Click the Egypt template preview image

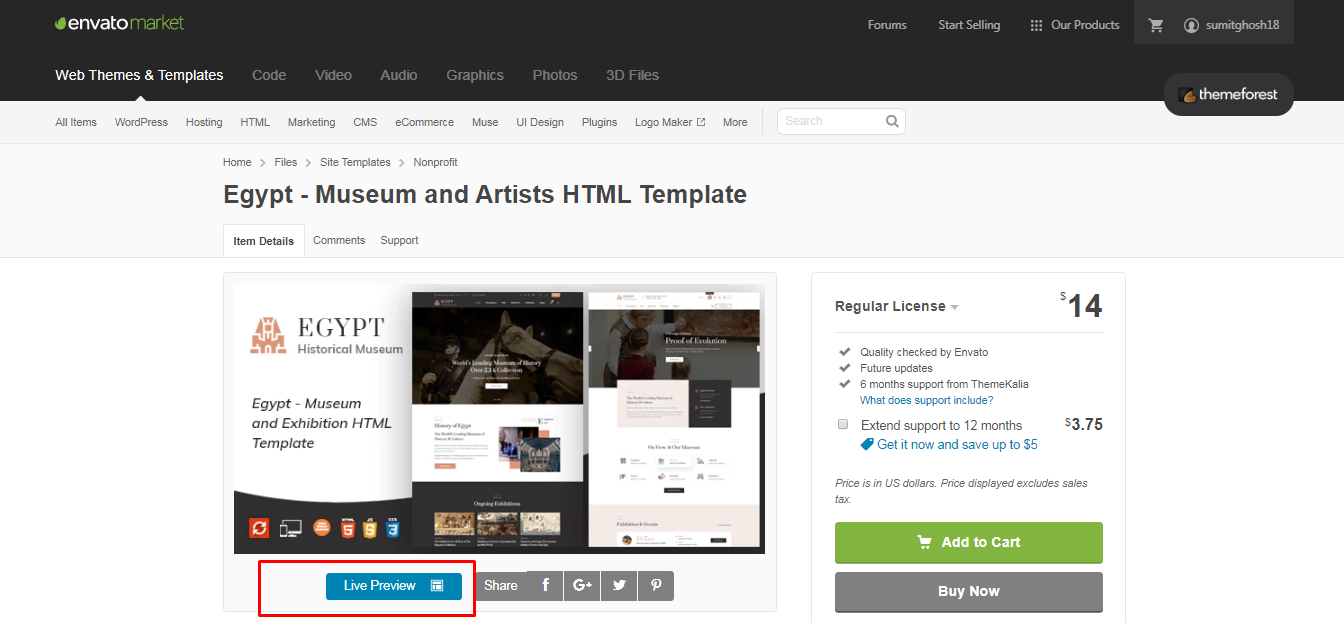(x=499, y=419)
